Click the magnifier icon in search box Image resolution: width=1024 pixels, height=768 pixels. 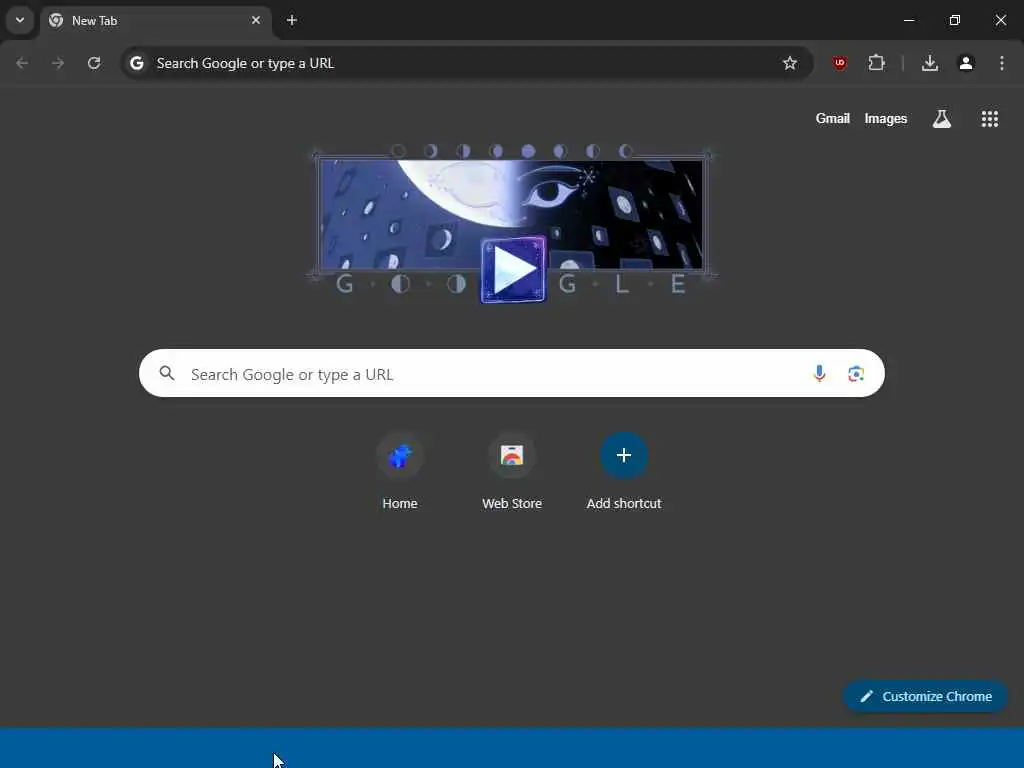[x=167, y=374]
